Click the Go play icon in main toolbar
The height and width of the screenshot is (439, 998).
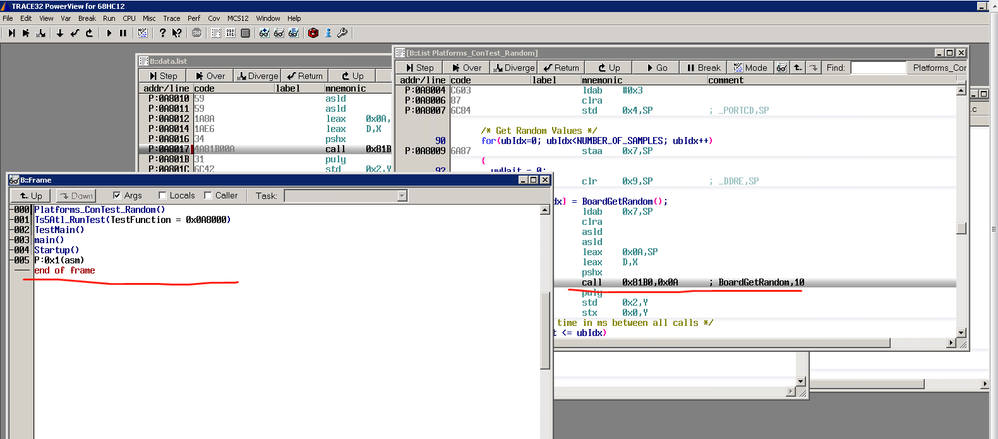point(109,33)
